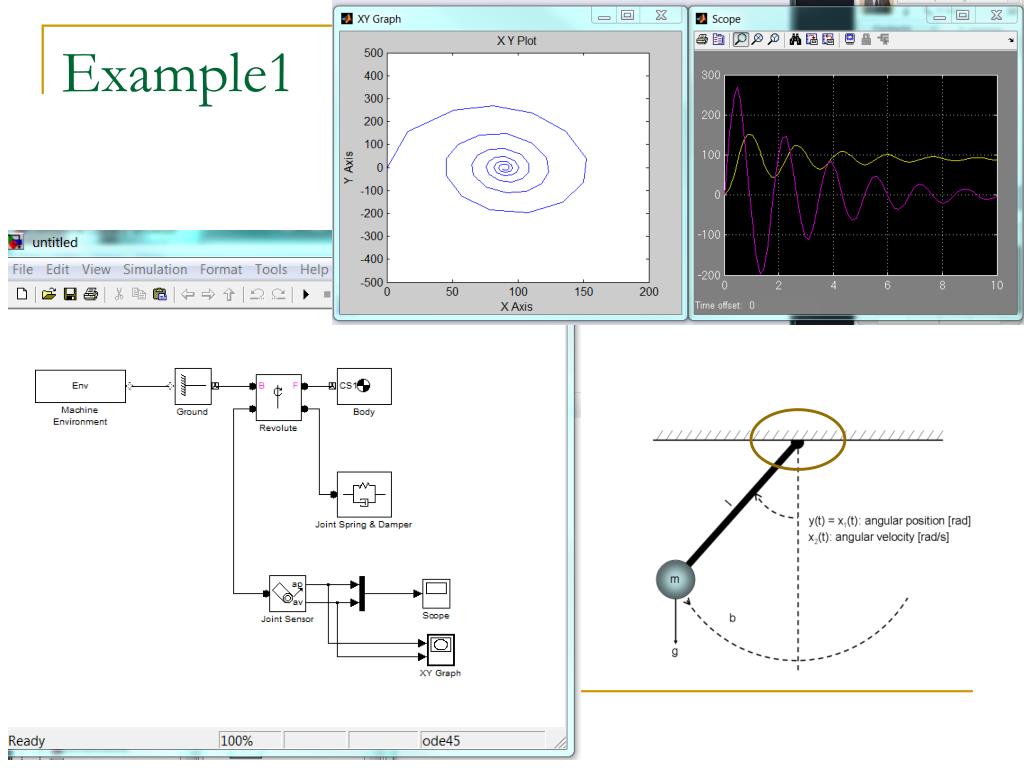The image size is (1024, 768).
Task: Cut selection with the scissors icon
Action: (118, 294)
